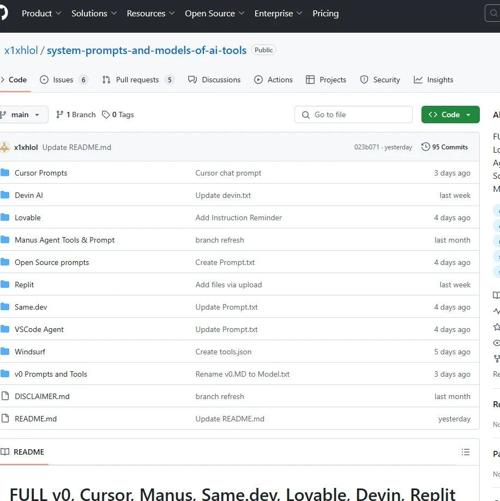Screen dimensions: 500x501
Task: Click the Pull requests icon
Action: [106, 80]
